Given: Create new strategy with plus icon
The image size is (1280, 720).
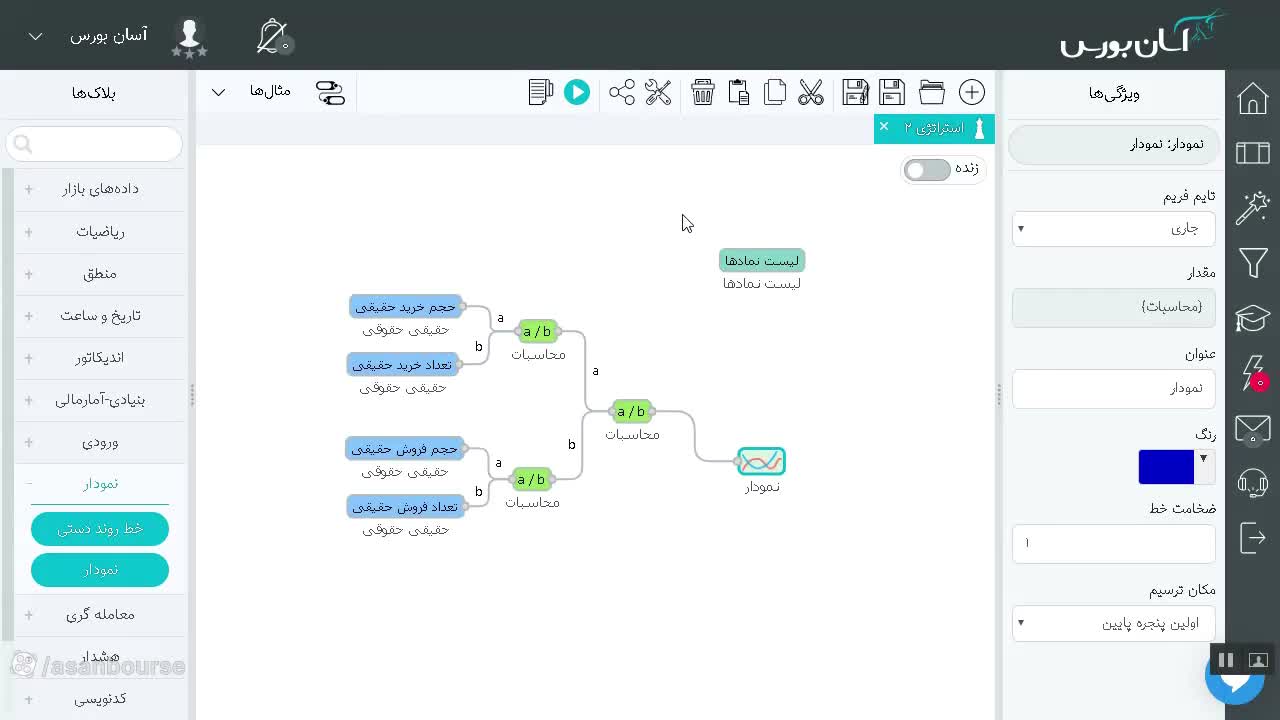Looking at the screenshot, I should click(972, 92).
